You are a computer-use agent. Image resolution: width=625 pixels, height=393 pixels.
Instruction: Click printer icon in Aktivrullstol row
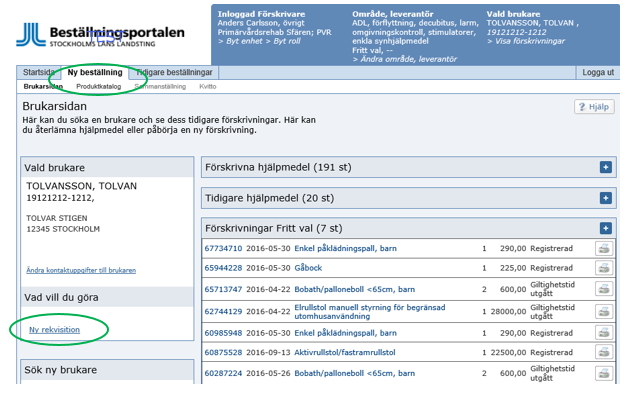click(x=604, y=352)
